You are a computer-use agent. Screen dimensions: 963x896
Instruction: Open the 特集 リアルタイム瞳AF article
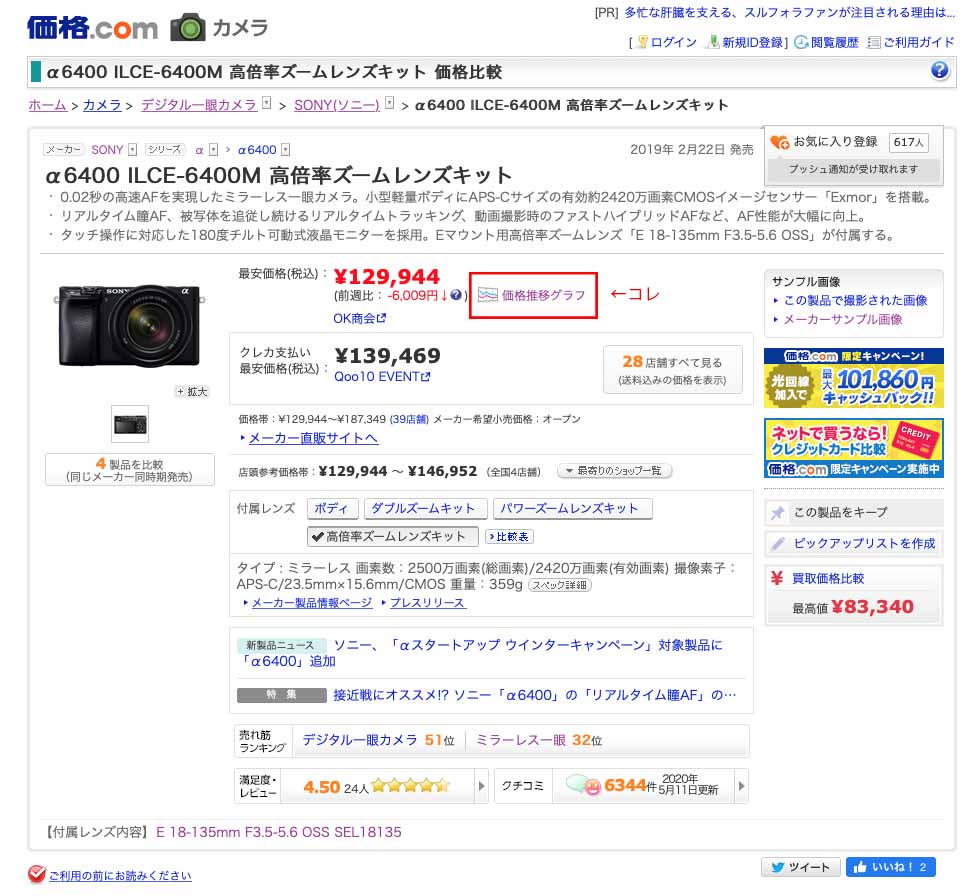(534, 695)
